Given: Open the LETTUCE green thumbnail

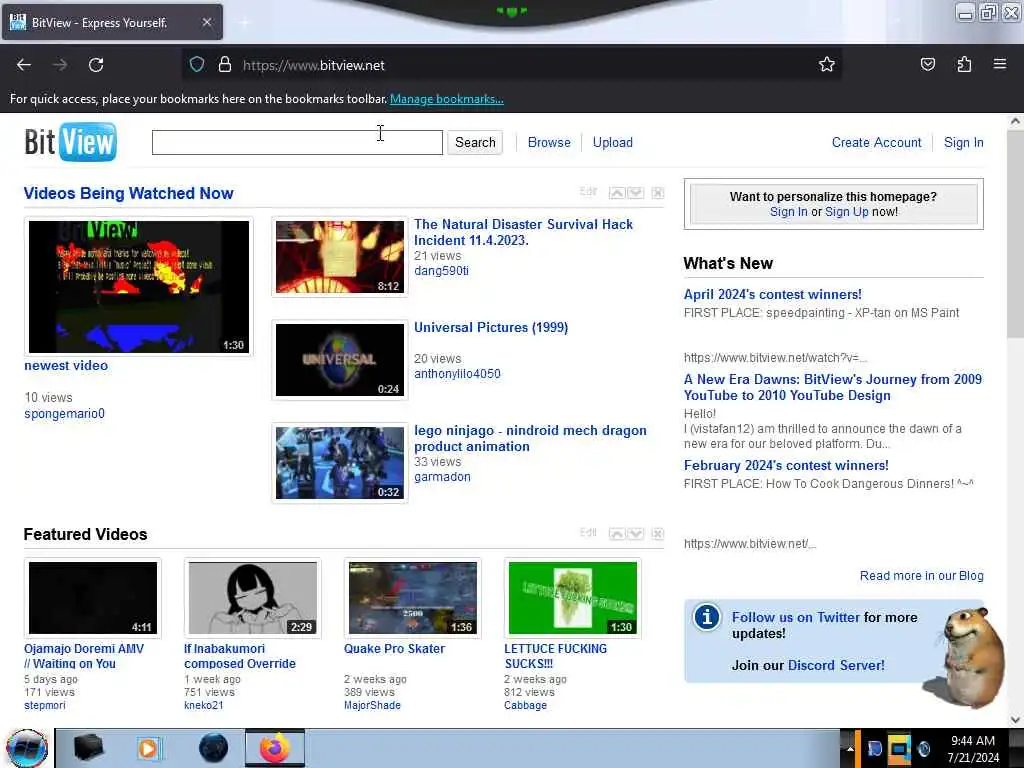Looking at the screenshot, I should point(573,598).
